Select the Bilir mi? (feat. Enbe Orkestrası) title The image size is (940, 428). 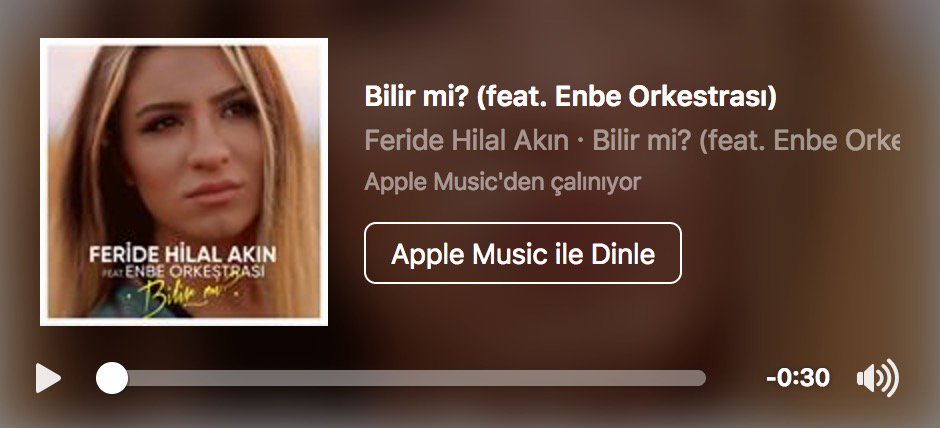(x=570, y=98)
